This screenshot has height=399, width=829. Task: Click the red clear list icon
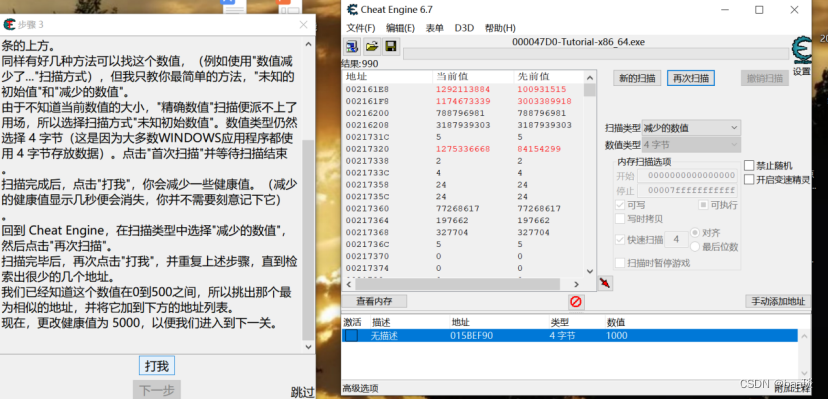pos(576,302)
